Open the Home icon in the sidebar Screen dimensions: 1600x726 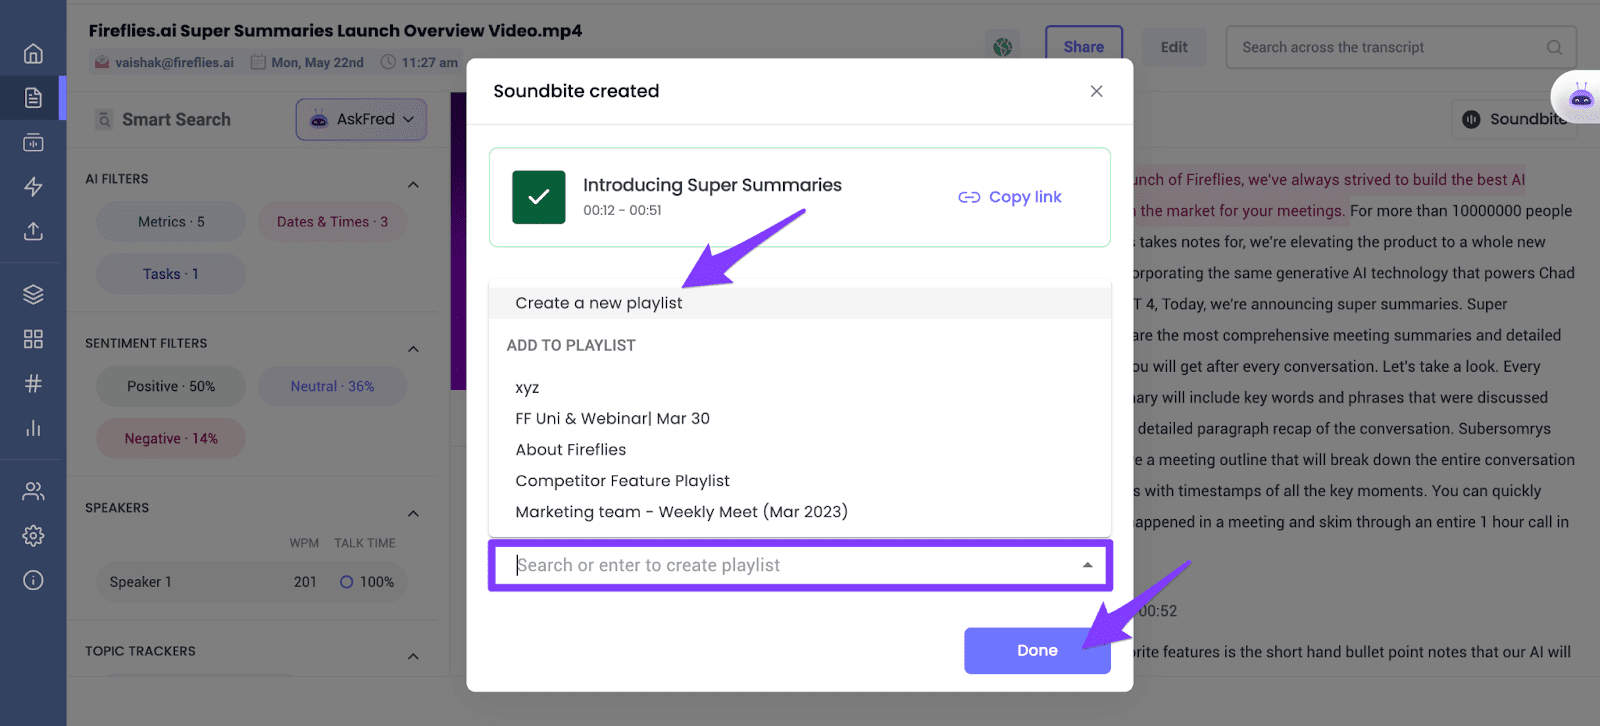(33, 53)
